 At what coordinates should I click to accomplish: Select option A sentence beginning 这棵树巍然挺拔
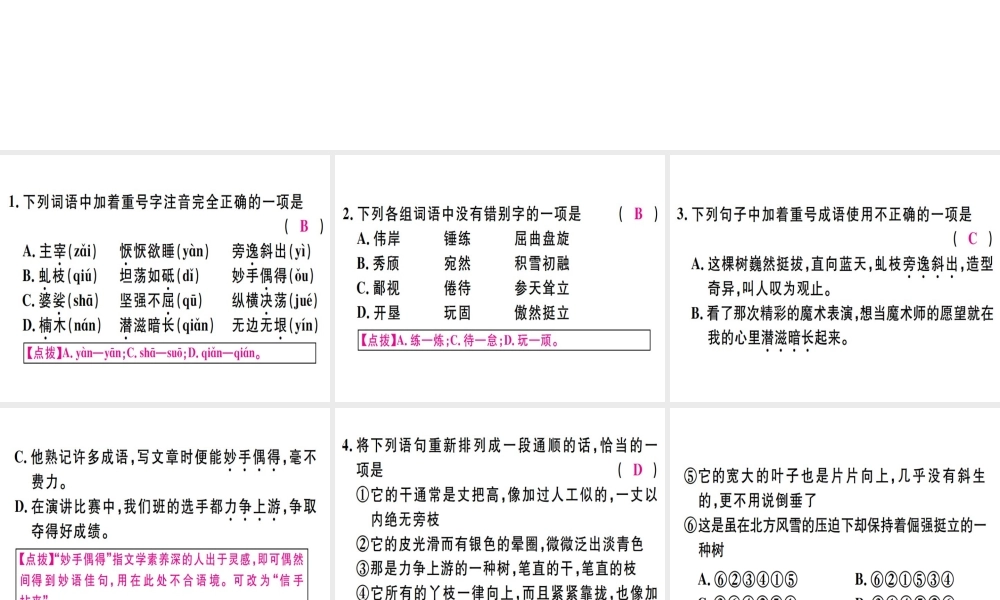(842, 276)
